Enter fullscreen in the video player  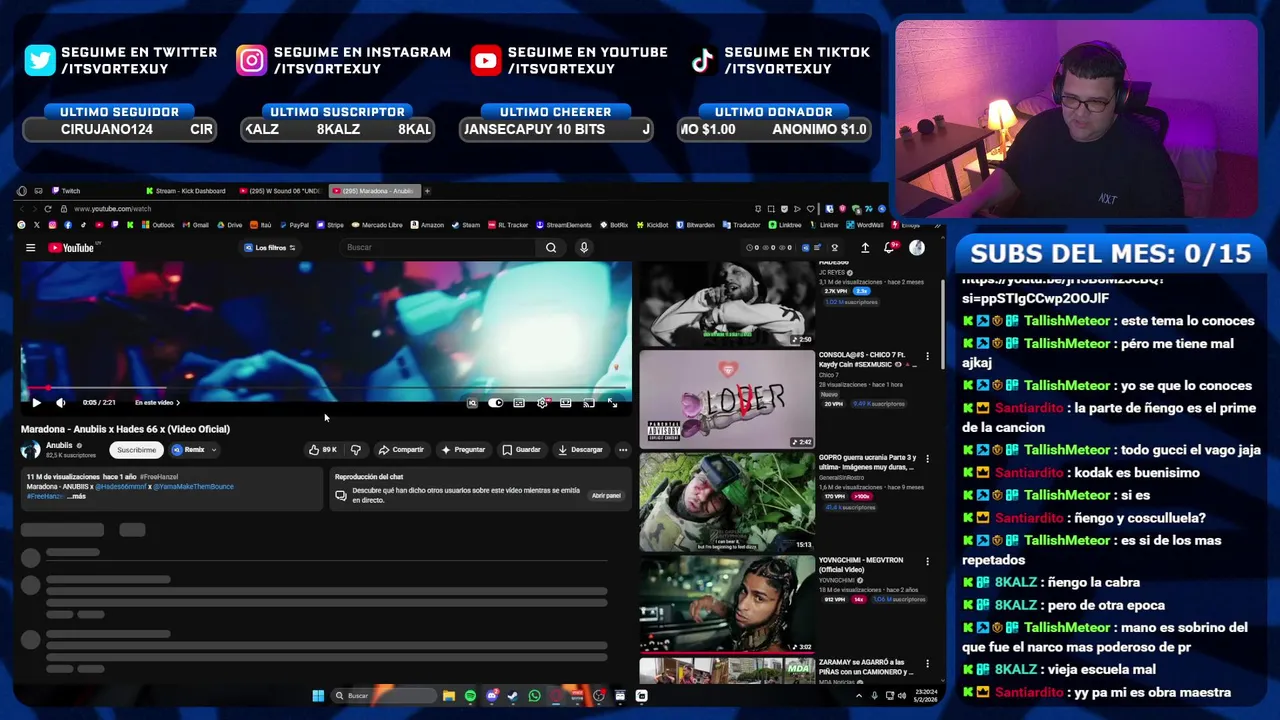coord(613,403)
